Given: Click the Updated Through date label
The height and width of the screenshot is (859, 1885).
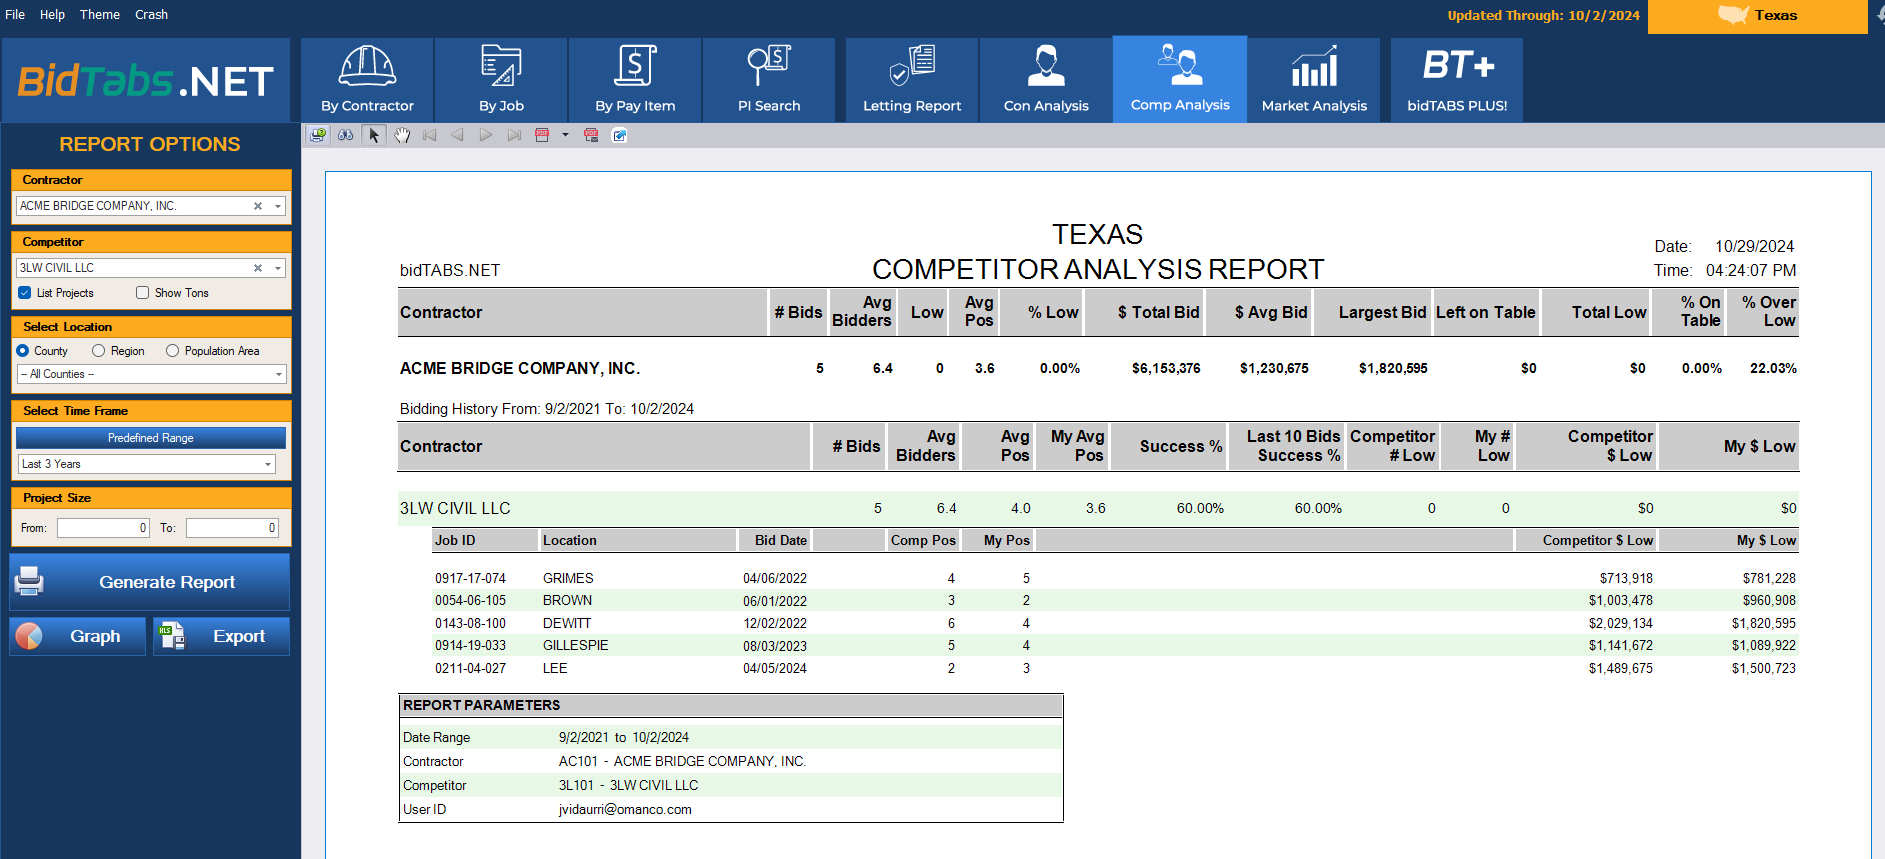Looking at the screenshot, I should [1543, 15].
